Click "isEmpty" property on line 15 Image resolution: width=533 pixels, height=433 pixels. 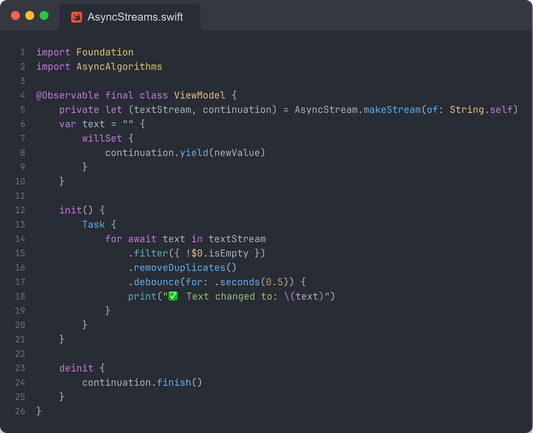pos(228,254)
